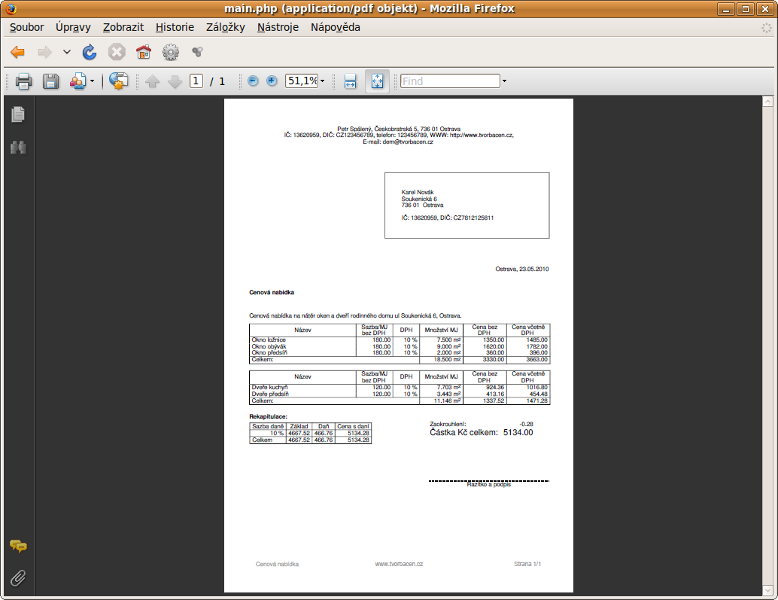This screenshot has width=778, height=600.
Task: Click the stop loading icon
Action: pyautogui.click(x=117, y=52)
